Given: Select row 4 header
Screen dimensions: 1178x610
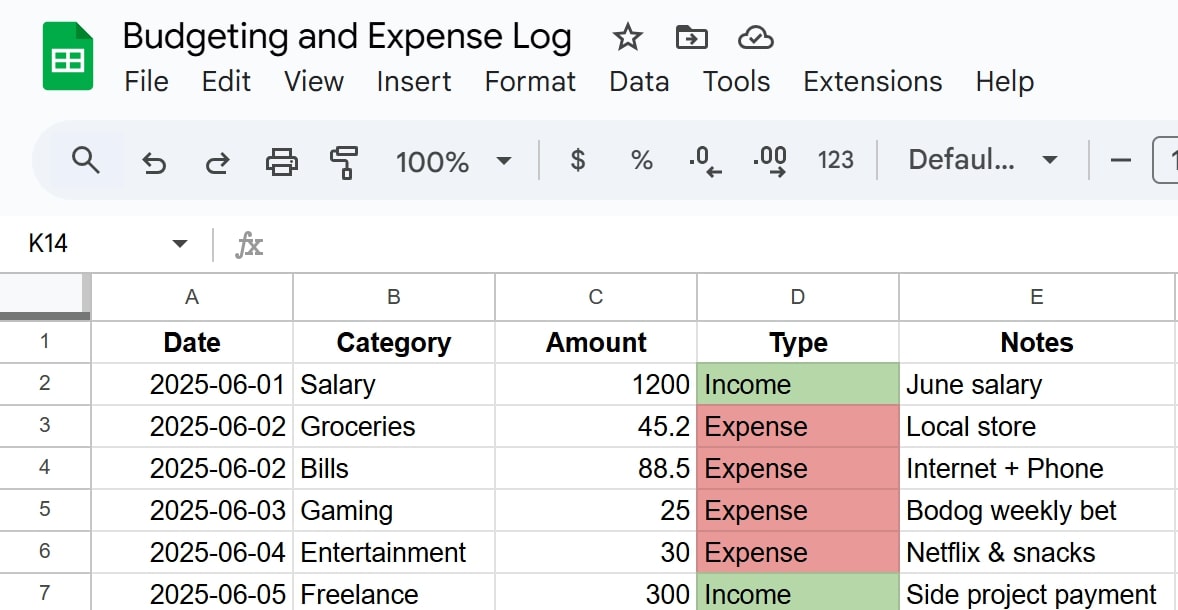Looking at the screenshot, I should coord(45,468).
